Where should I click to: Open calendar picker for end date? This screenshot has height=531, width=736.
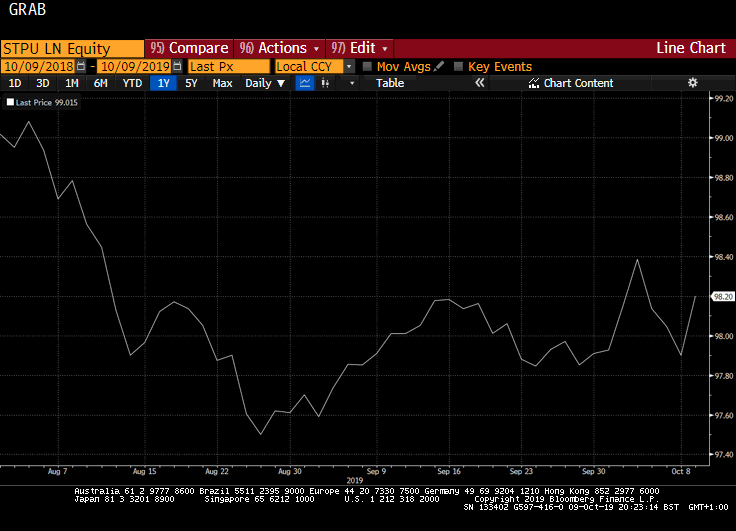(177, 66)
